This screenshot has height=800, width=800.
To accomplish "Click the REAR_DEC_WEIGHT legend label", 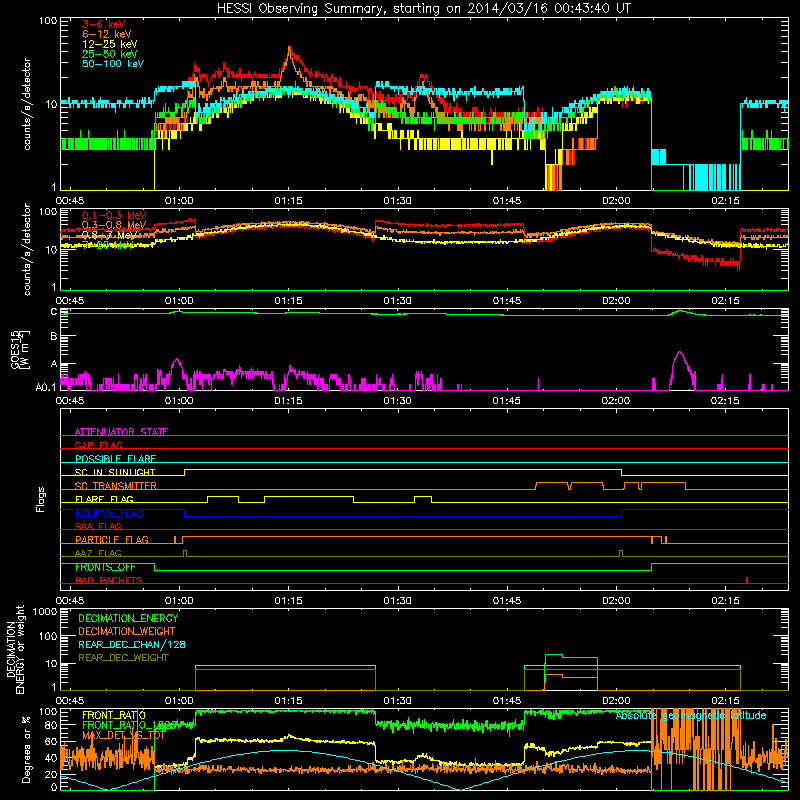I will [123, 658].
